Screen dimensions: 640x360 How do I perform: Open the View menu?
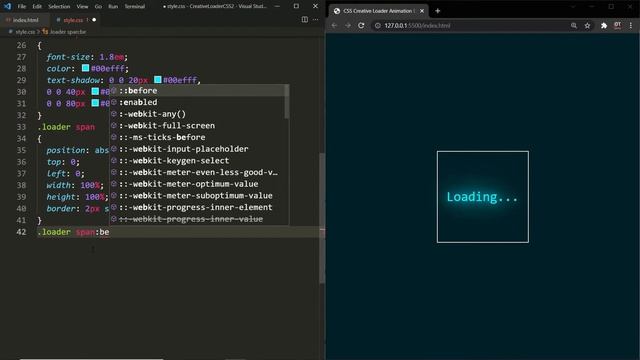[x=82, y=7]
